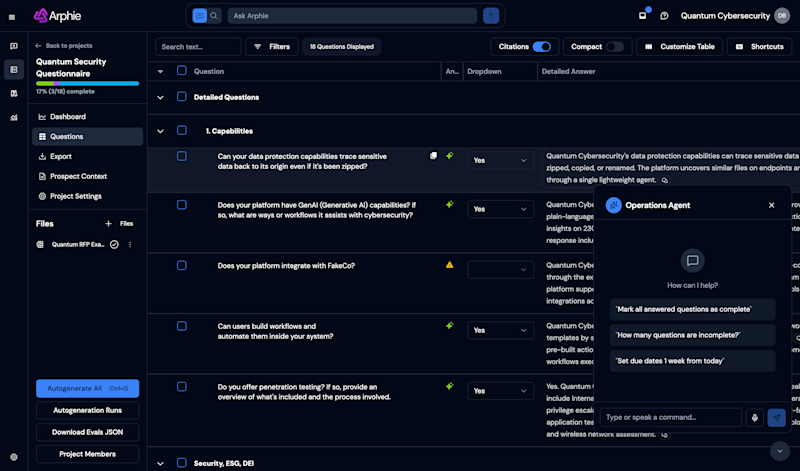The height and width of the screenshot is (471, 800).
Task: Click Quantum RFP file checkmark status icon
Action: click(x=114, y=244)
